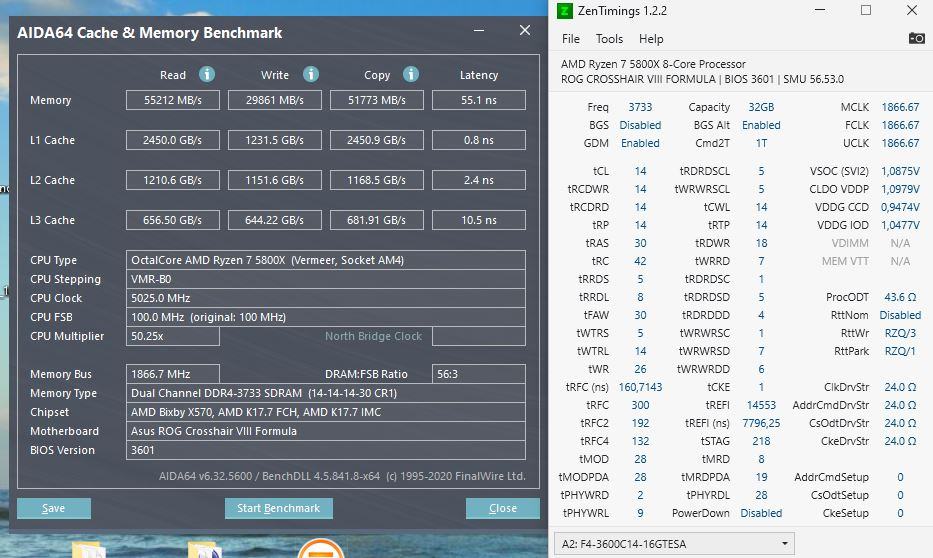Click the Capacity value 32GB
This screenshot has height=558, width=933.
(761, 107)
